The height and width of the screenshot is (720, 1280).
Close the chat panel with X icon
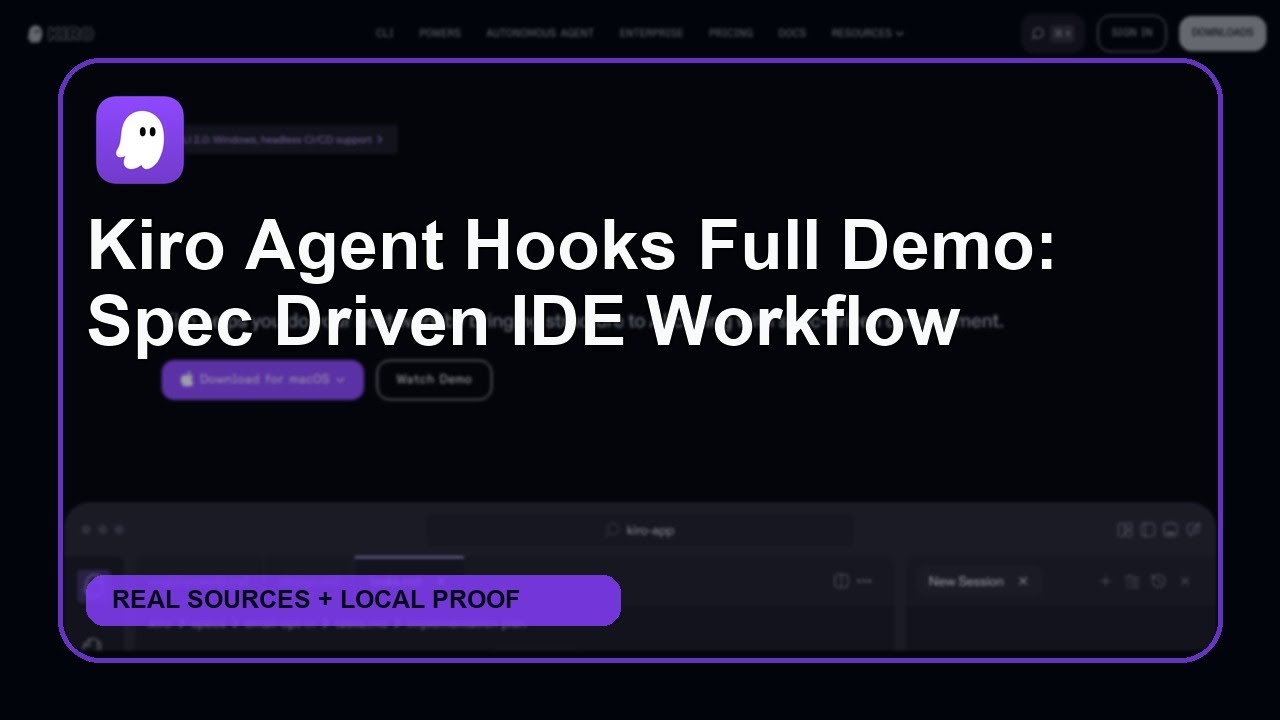coord(1185,581)
